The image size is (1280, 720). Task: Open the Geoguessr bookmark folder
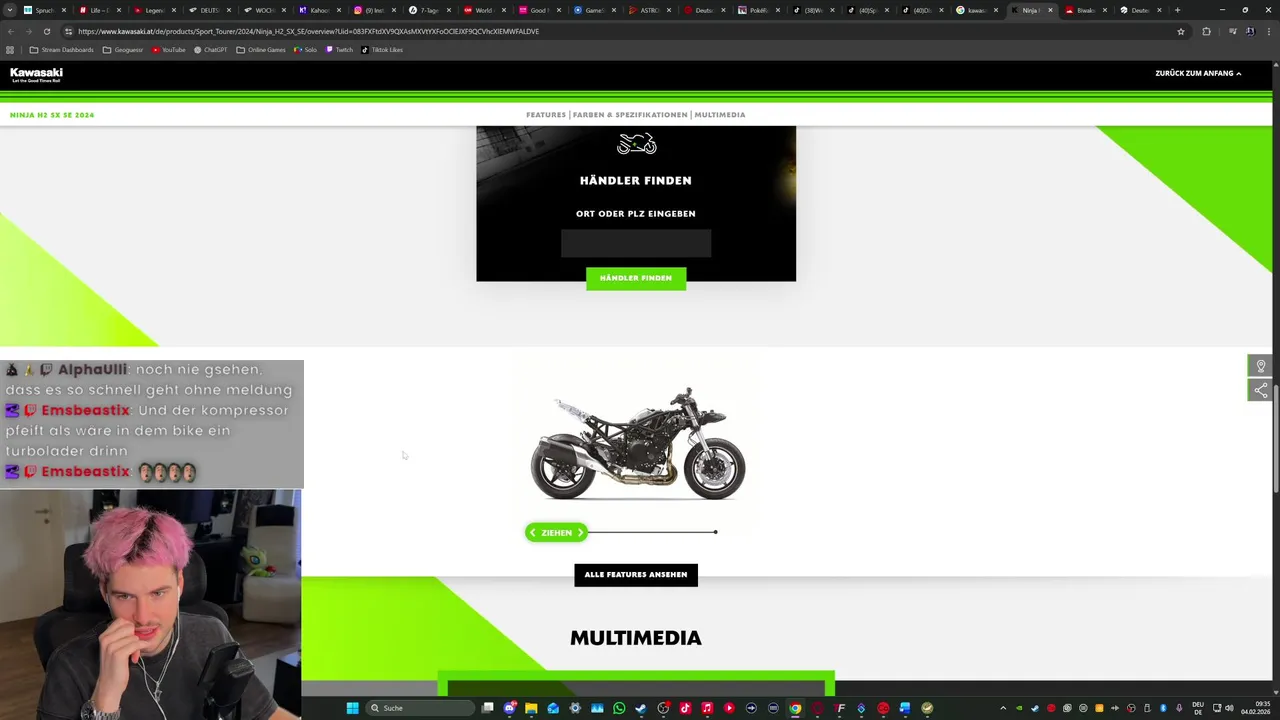tap(123, 50)
